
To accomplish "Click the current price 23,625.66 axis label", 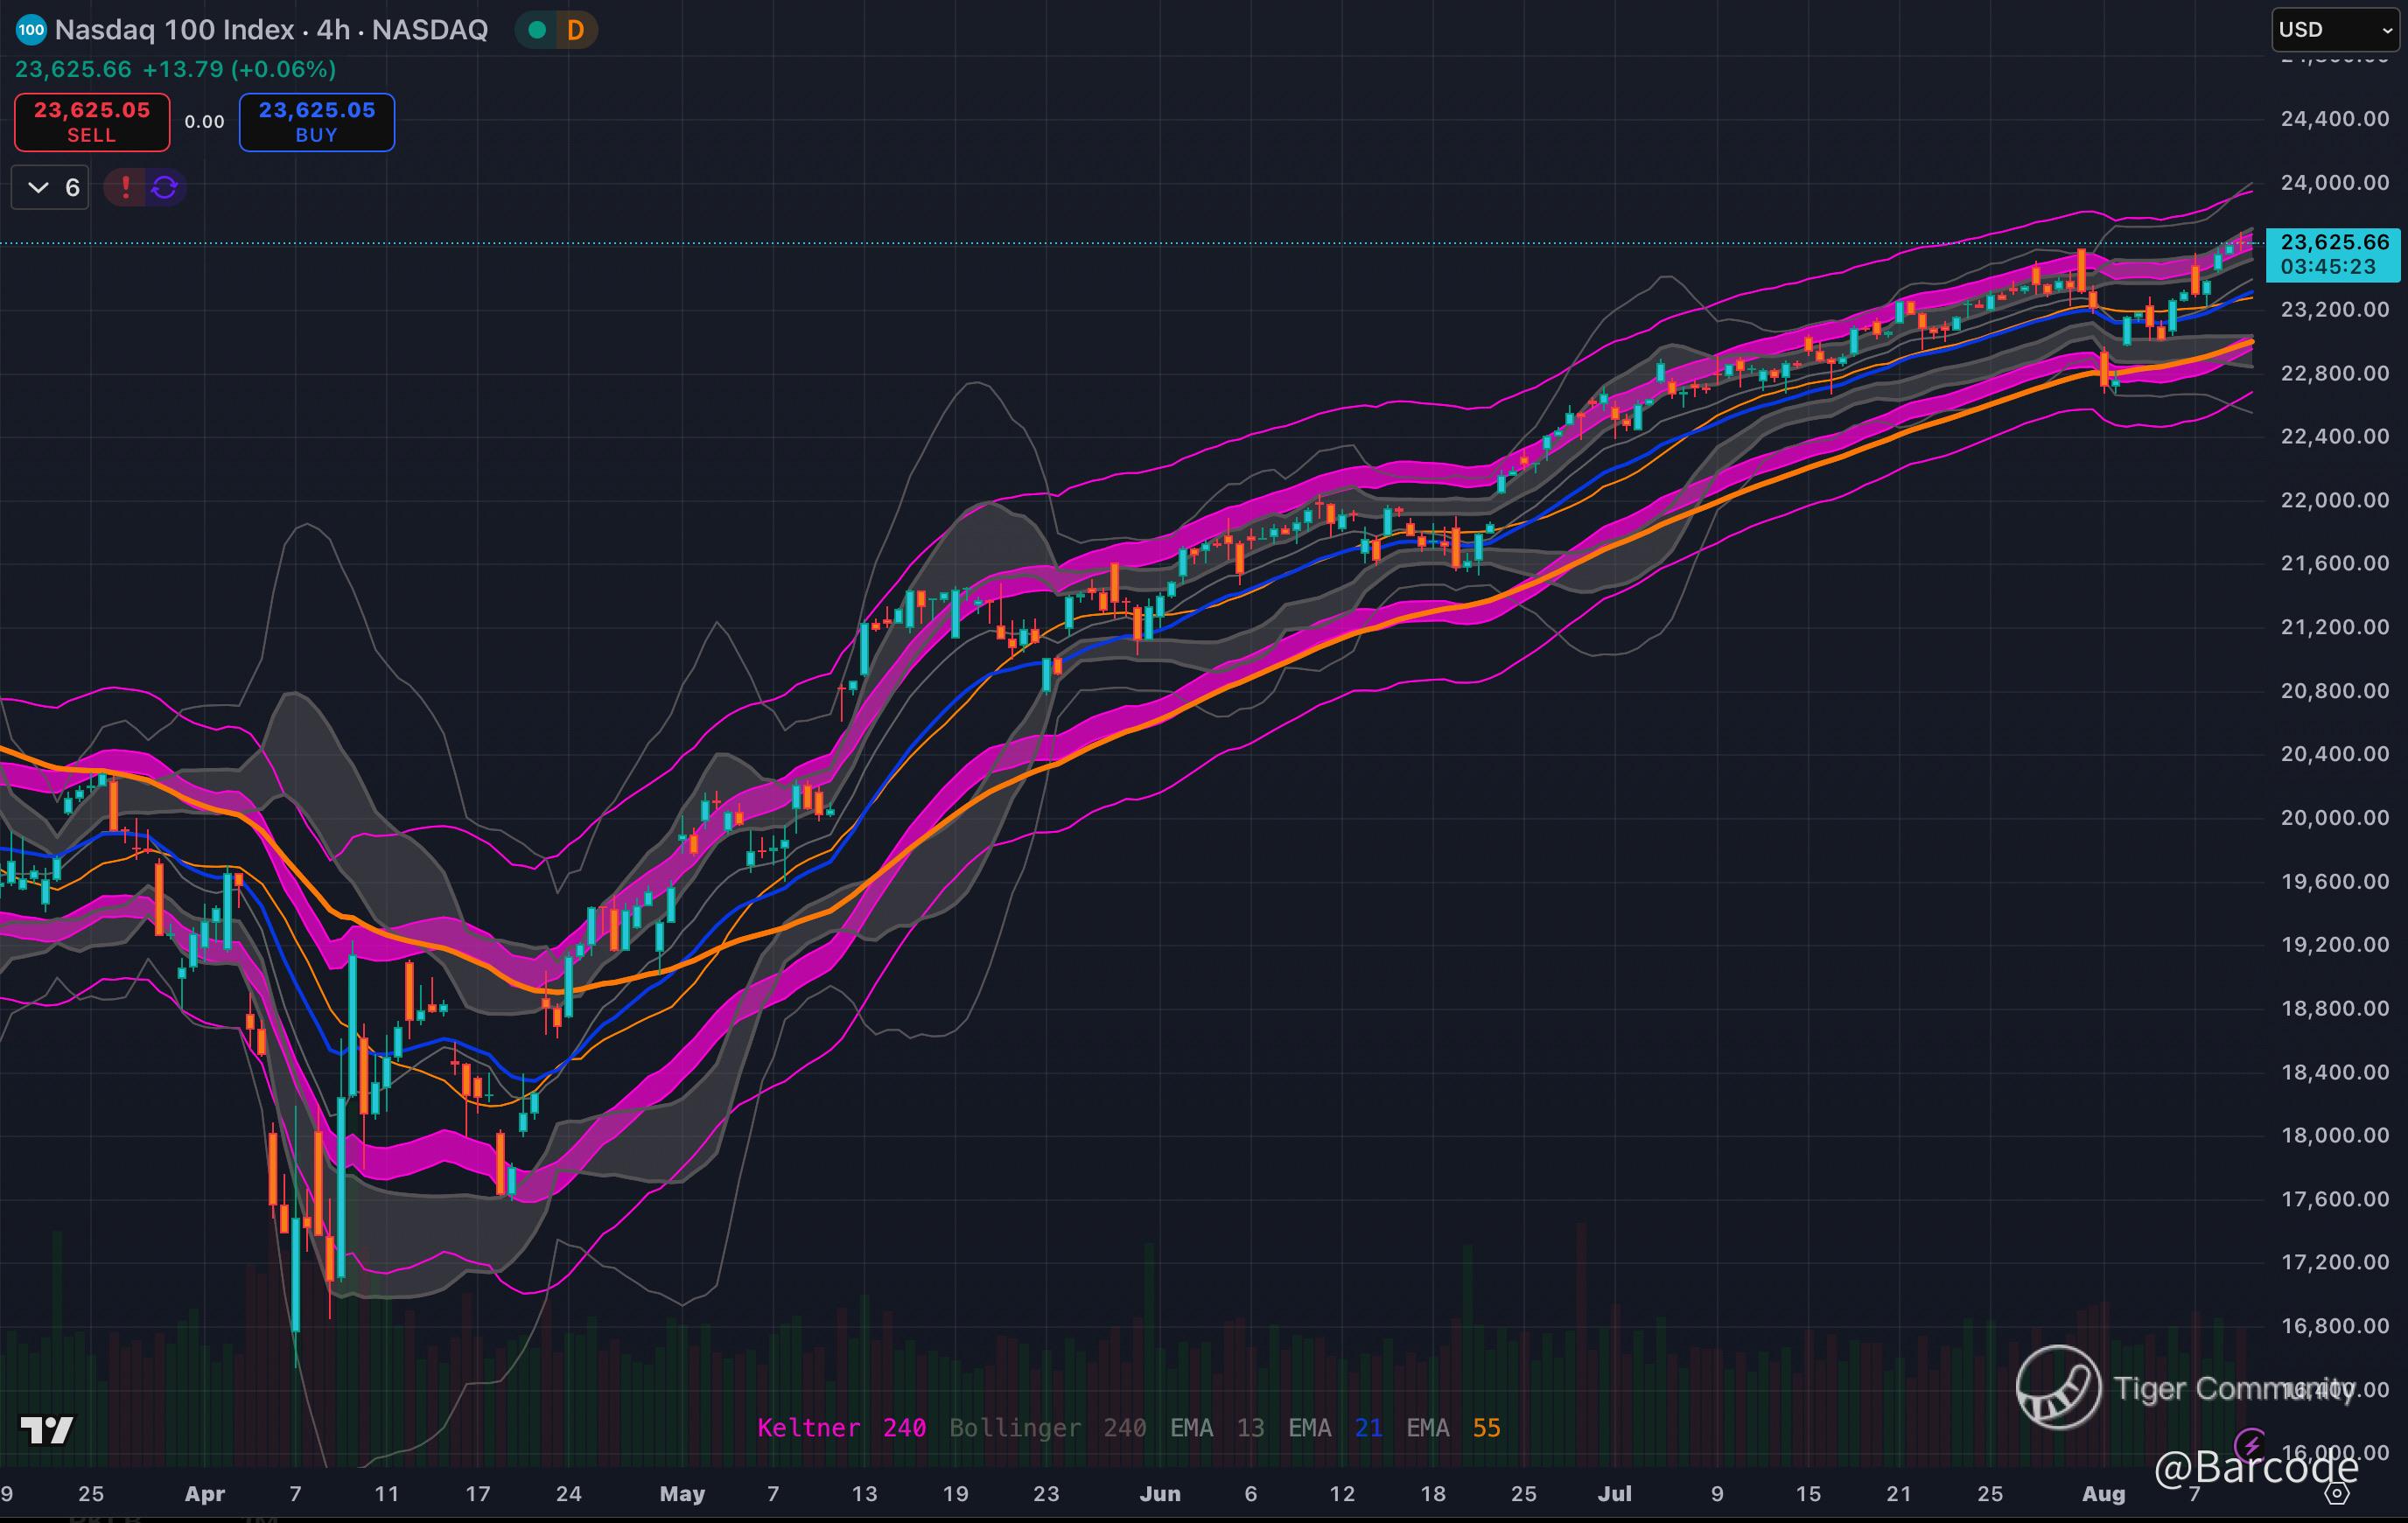I will click(2334, 243).
